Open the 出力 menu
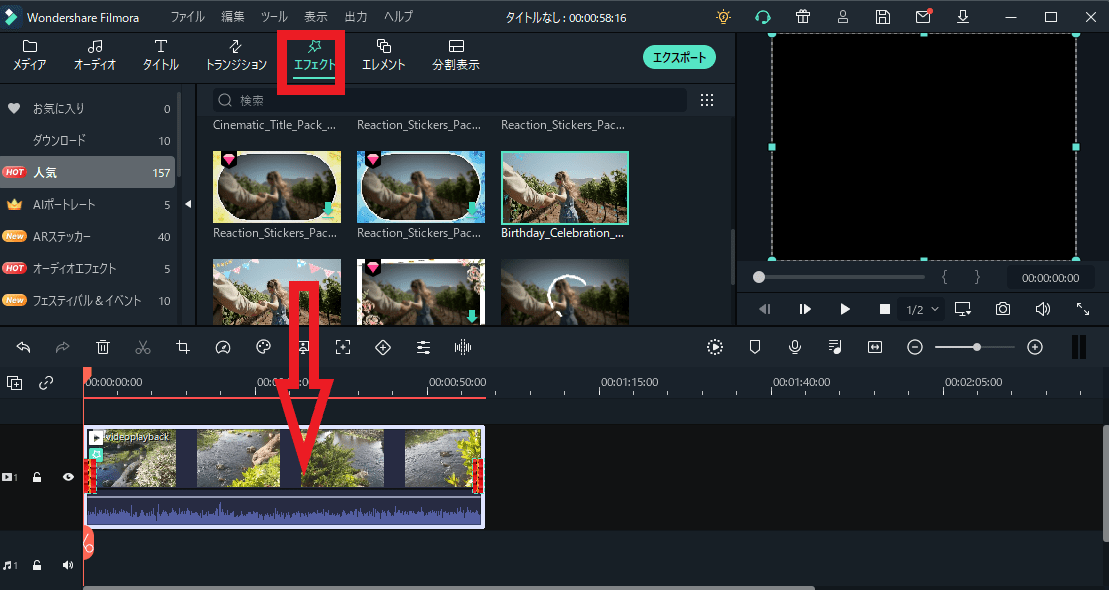This screenshot has width=1109, height=590. [x=356, y=17]
